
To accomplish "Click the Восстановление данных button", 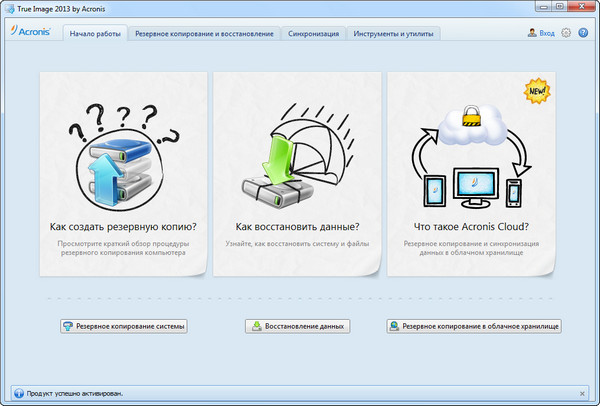I will pyautogui.click(x=299, y=326).
